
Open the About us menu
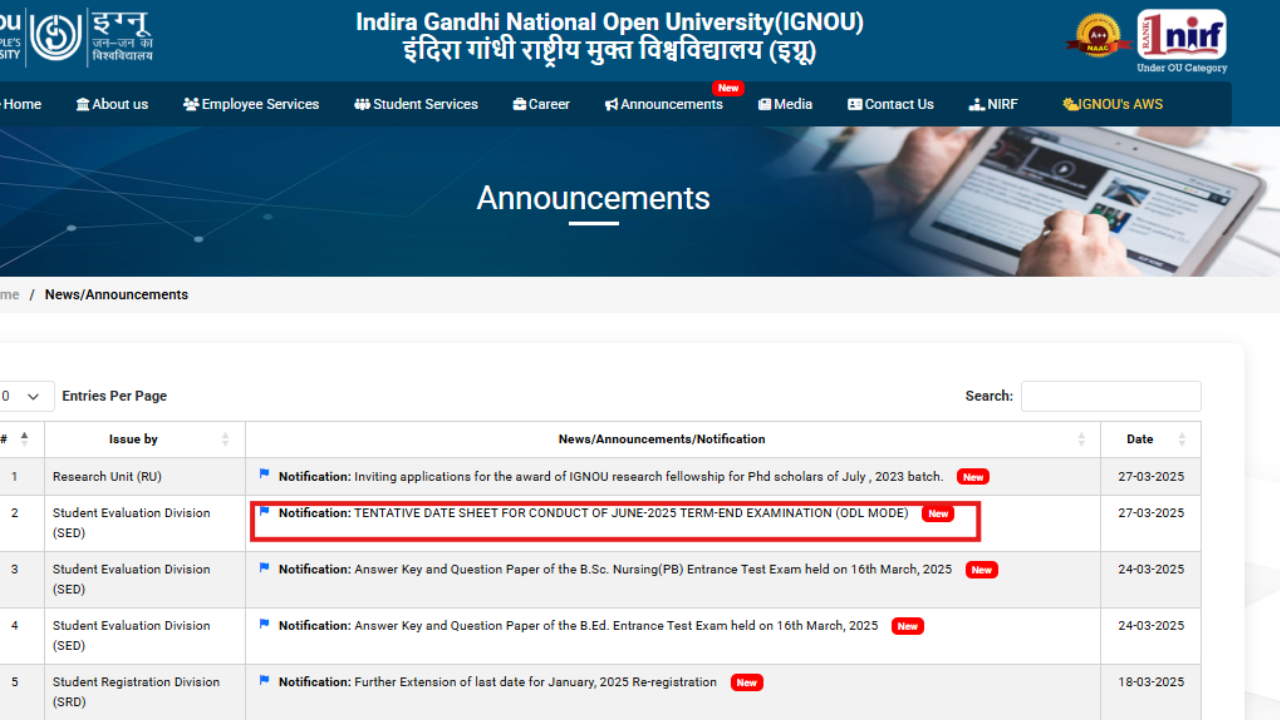click(x=112, y=104)
